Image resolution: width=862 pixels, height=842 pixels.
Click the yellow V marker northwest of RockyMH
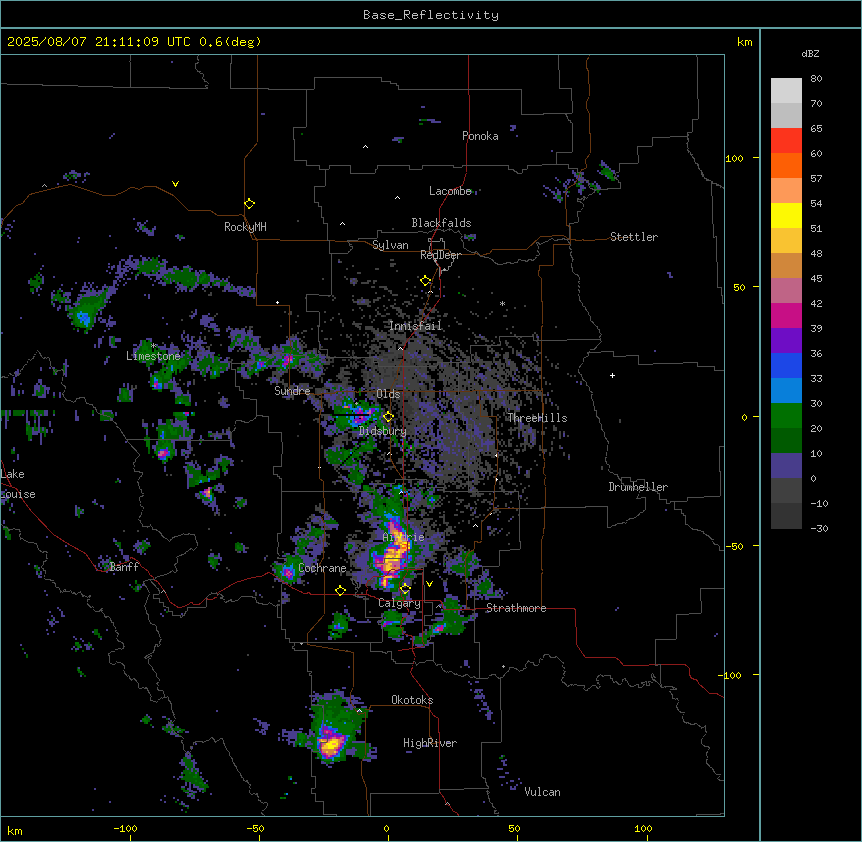[x=175, y=184]
